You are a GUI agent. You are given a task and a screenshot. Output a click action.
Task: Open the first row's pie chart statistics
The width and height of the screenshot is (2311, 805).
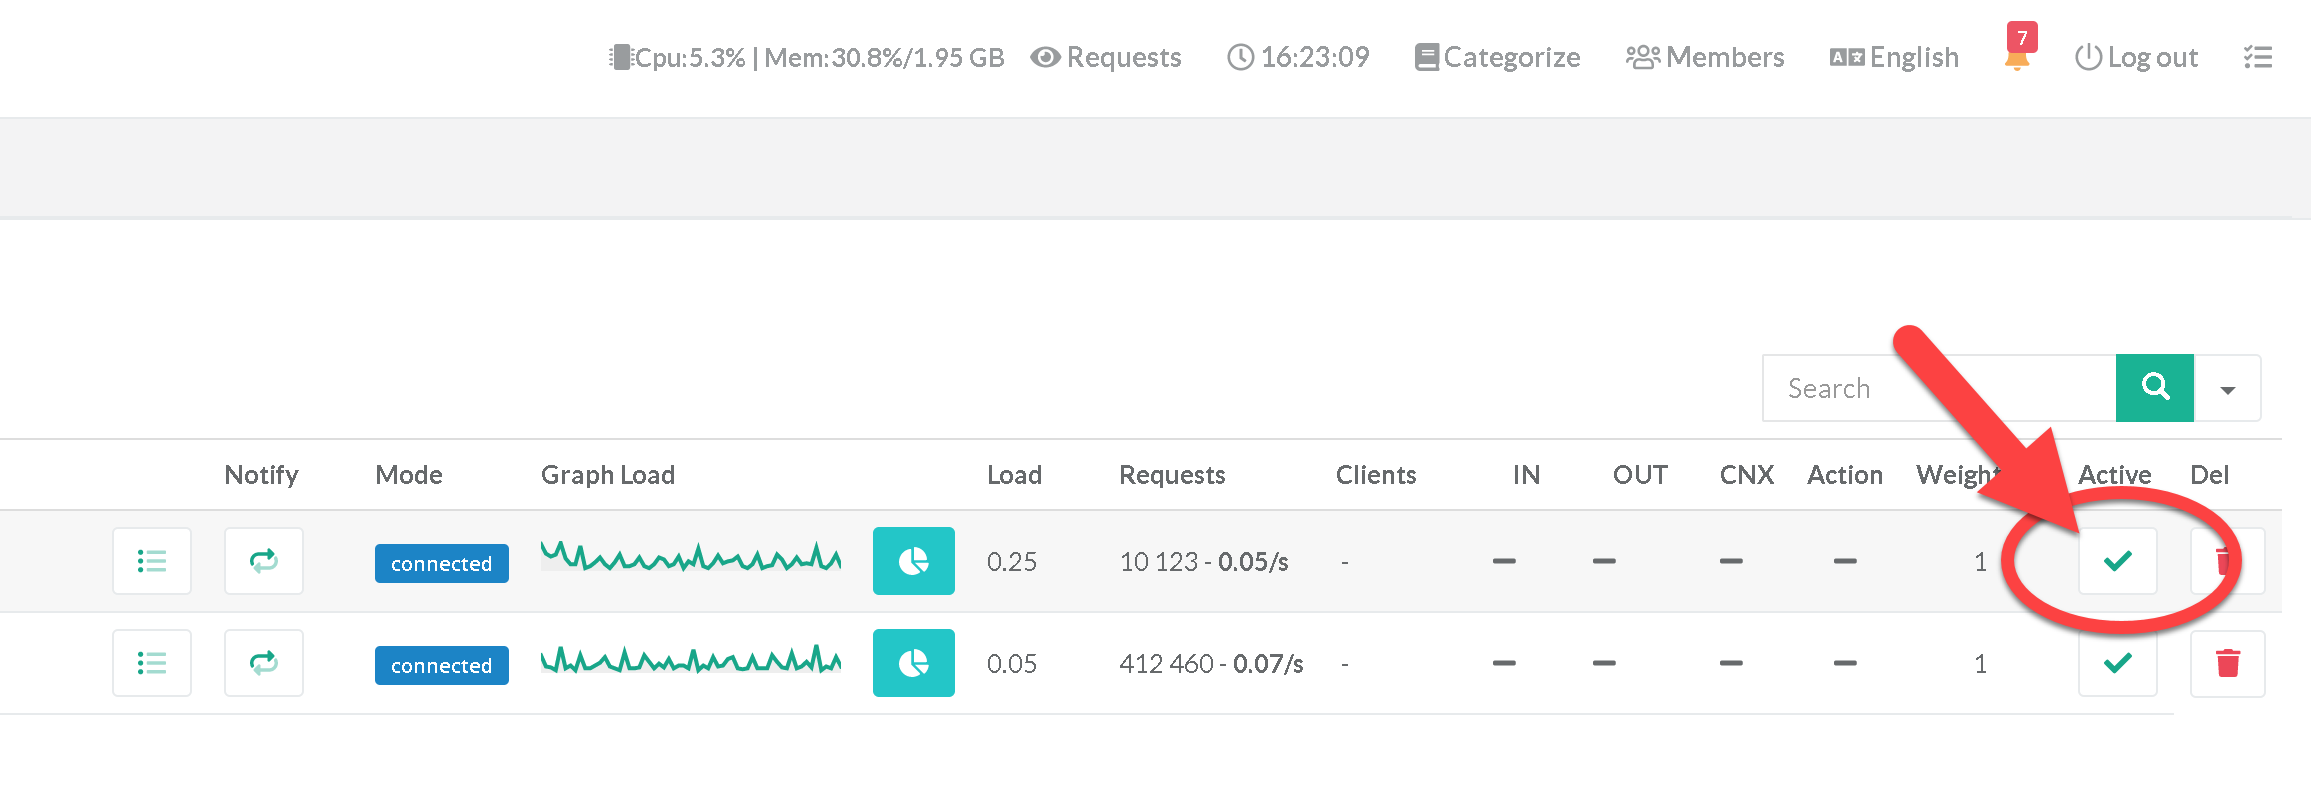pyautogui.click(x=913, y=561)
